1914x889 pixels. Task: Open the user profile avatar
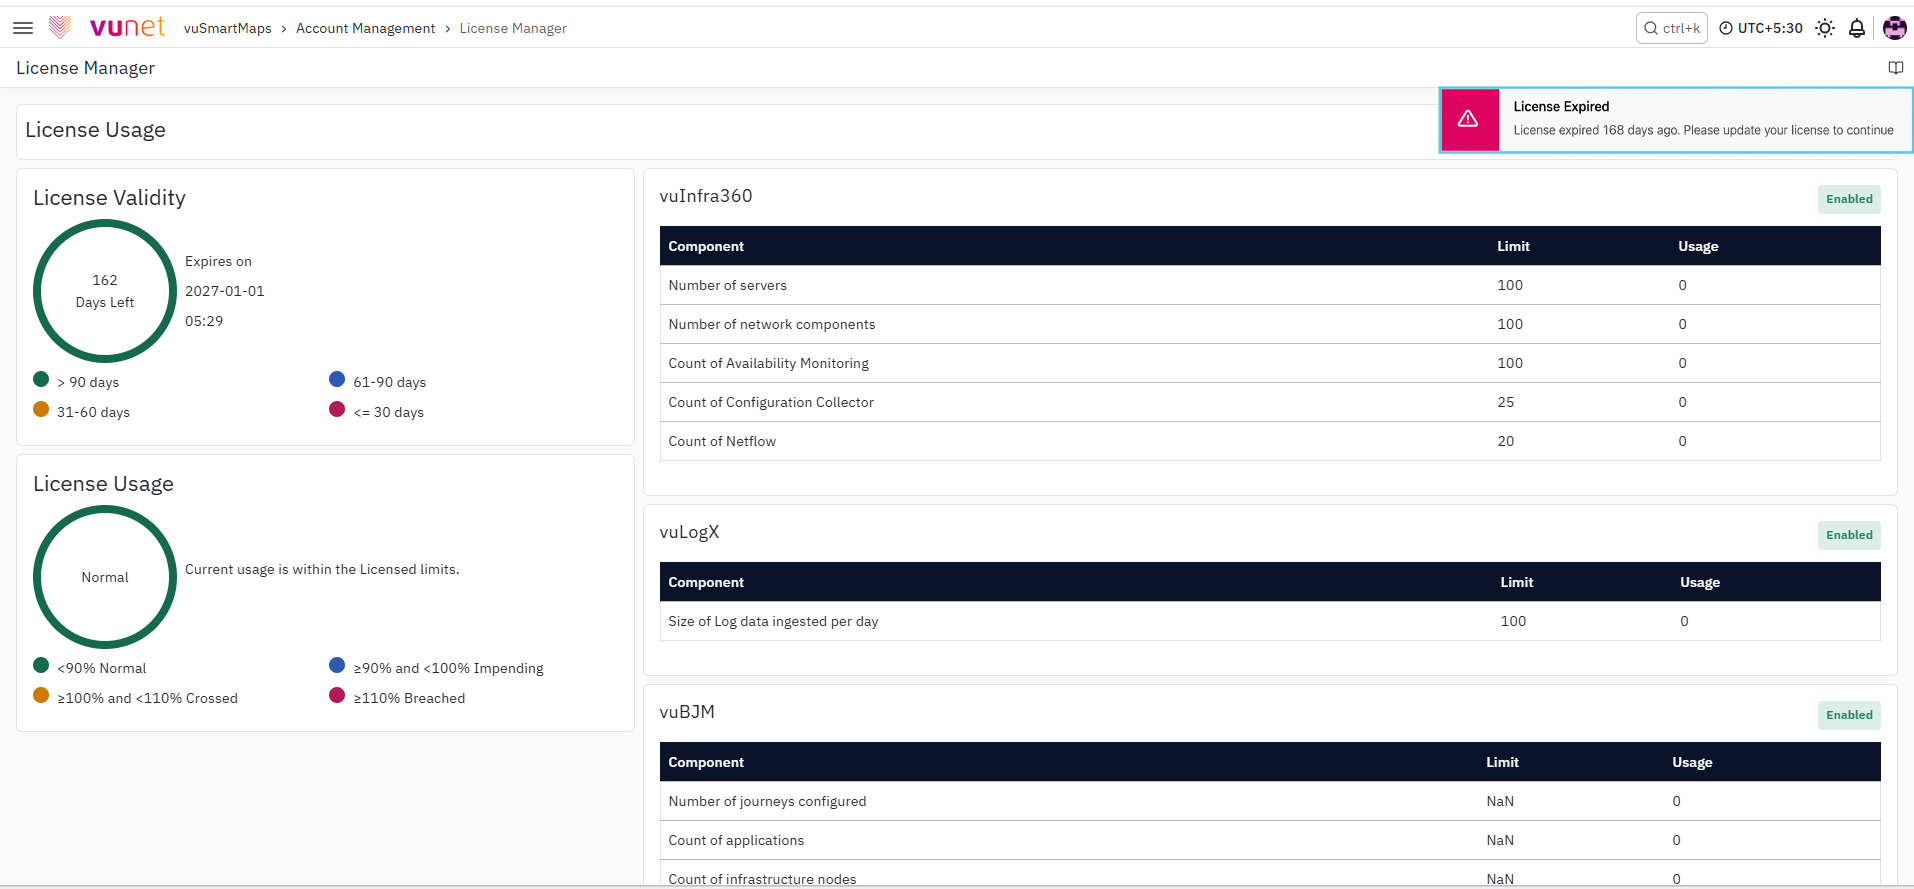(x=1894, y=28)
